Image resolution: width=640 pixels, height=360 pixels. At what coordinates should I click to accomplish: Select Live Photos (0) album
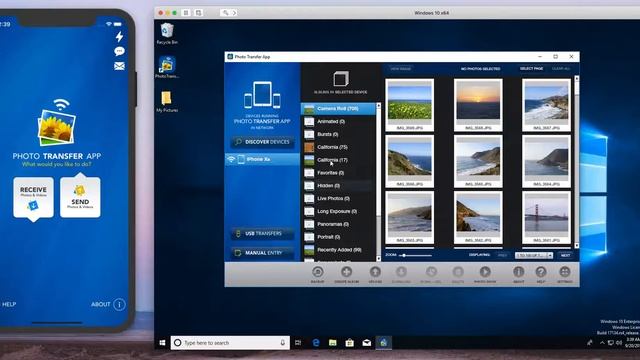pos(338,199)
